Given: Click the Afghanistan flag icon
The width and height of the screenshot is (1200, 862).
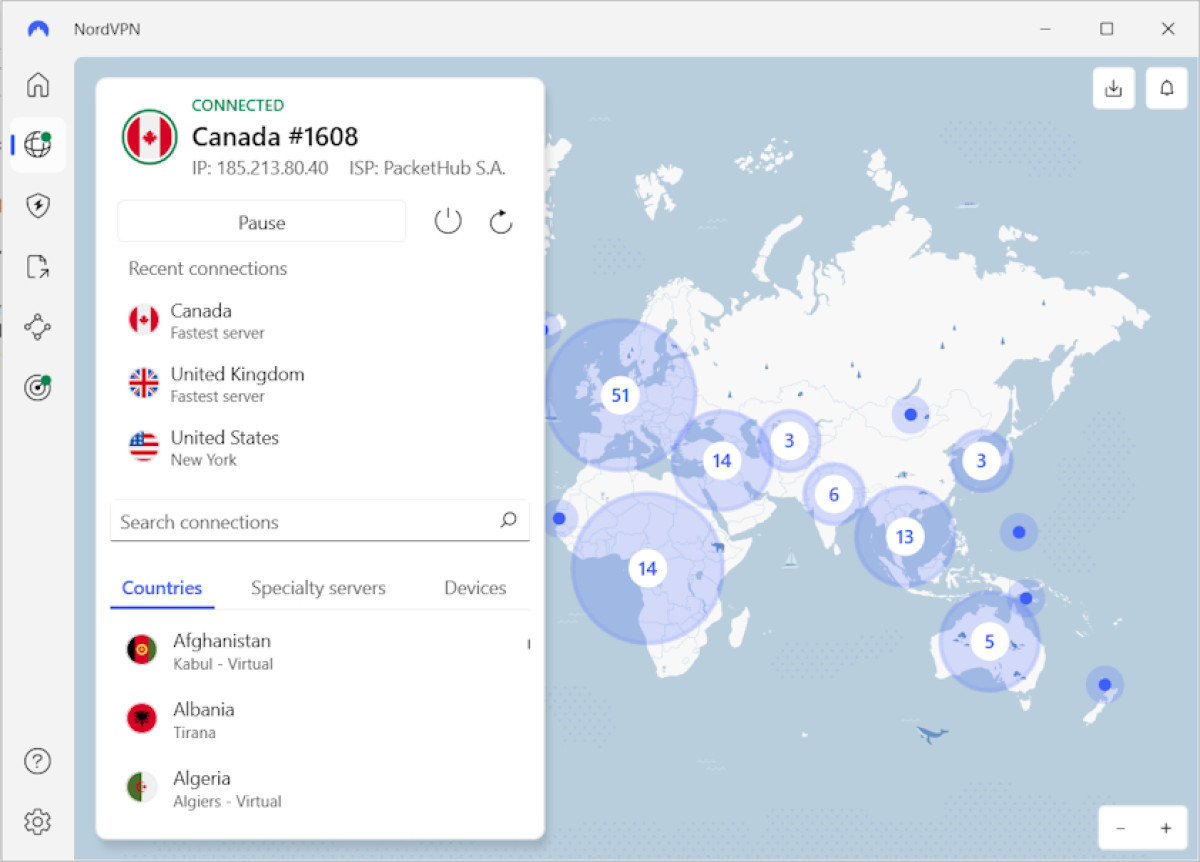Looking at the screenshot, I should point(142,650).
